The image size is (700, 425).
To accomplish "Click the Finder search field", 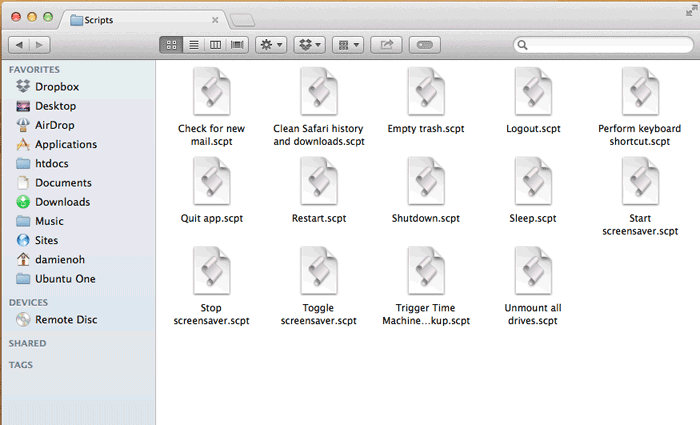I will [604, 45].
